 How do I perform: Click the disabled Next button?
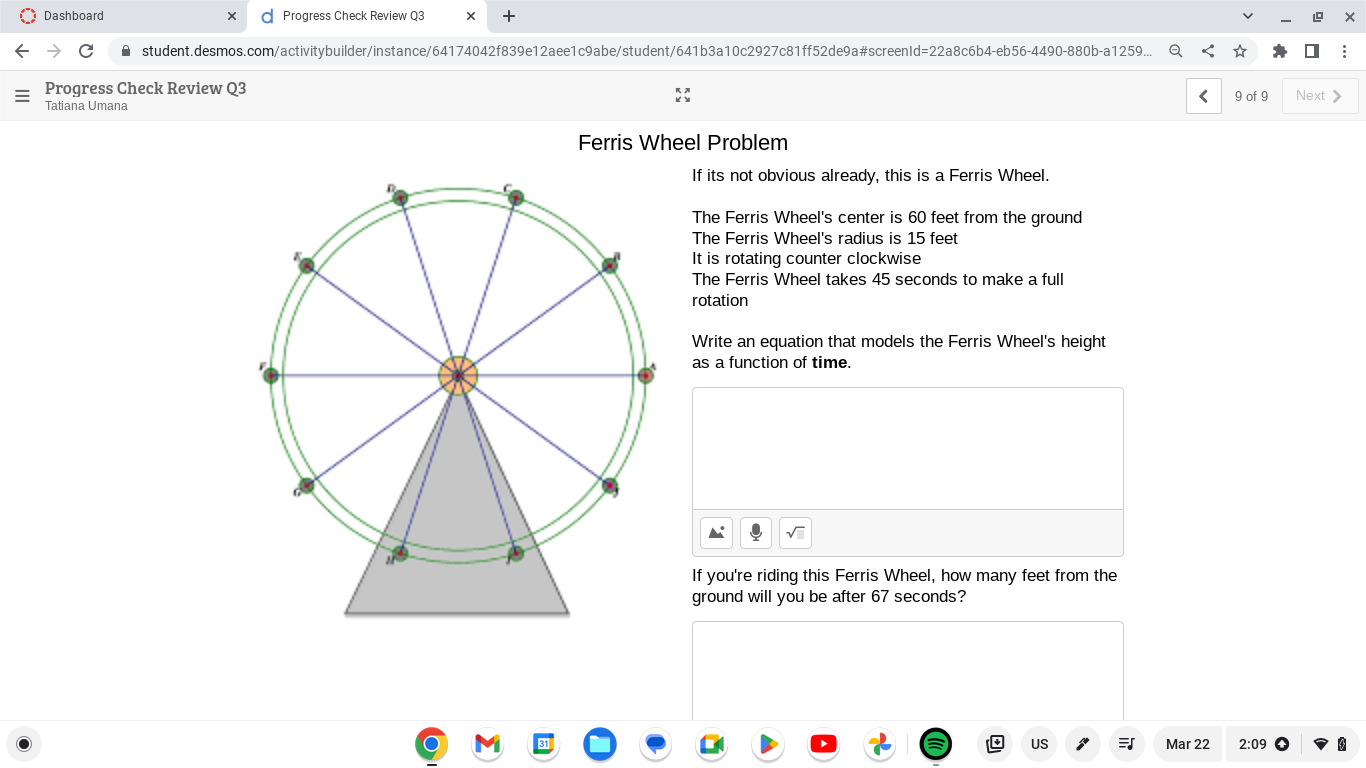coord(1320,96)
